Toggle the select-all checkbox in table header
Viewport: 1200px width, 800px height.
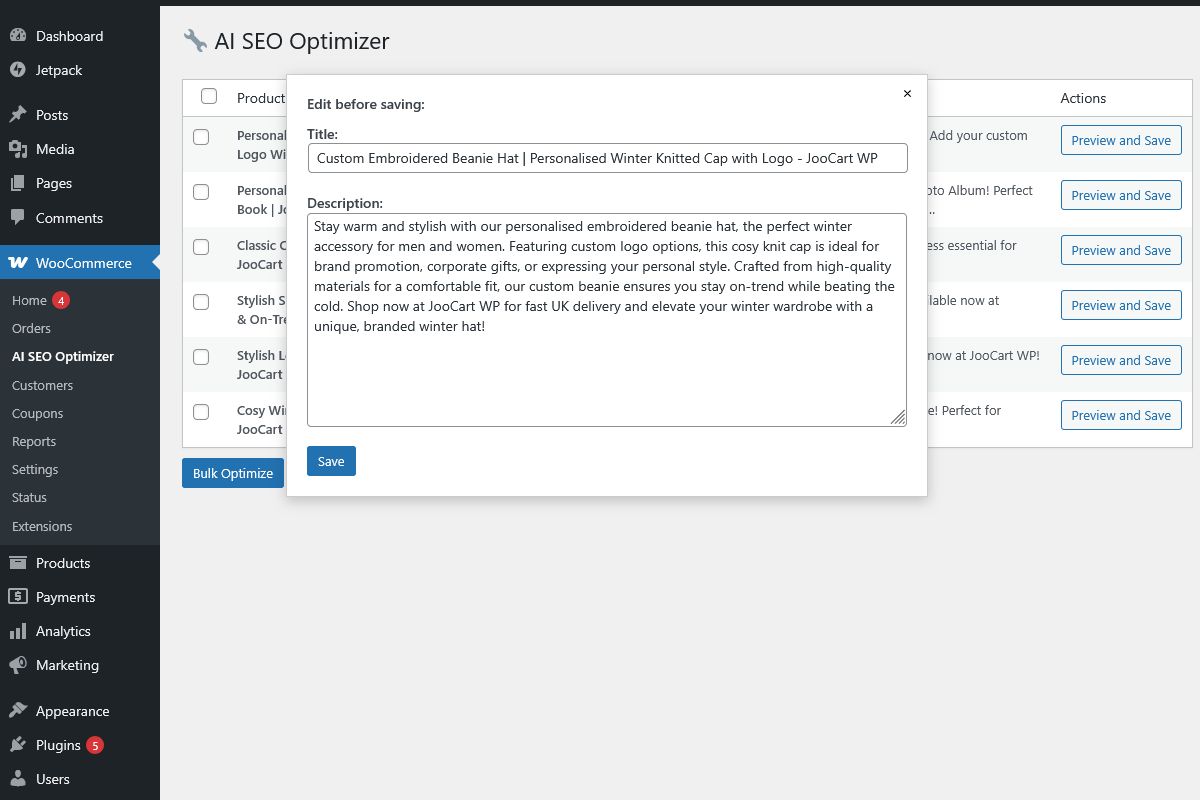coord(209,96)
